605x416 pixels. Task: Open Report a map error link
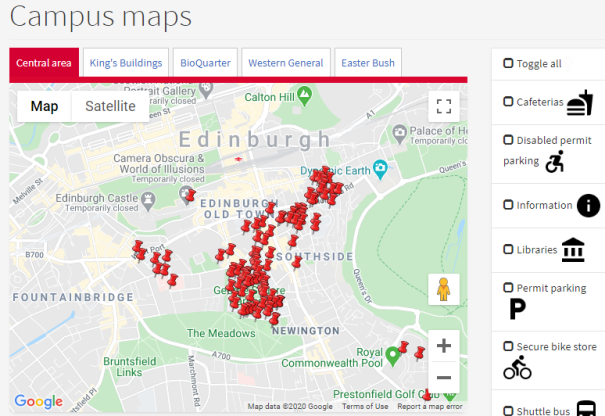click(430, 406)
